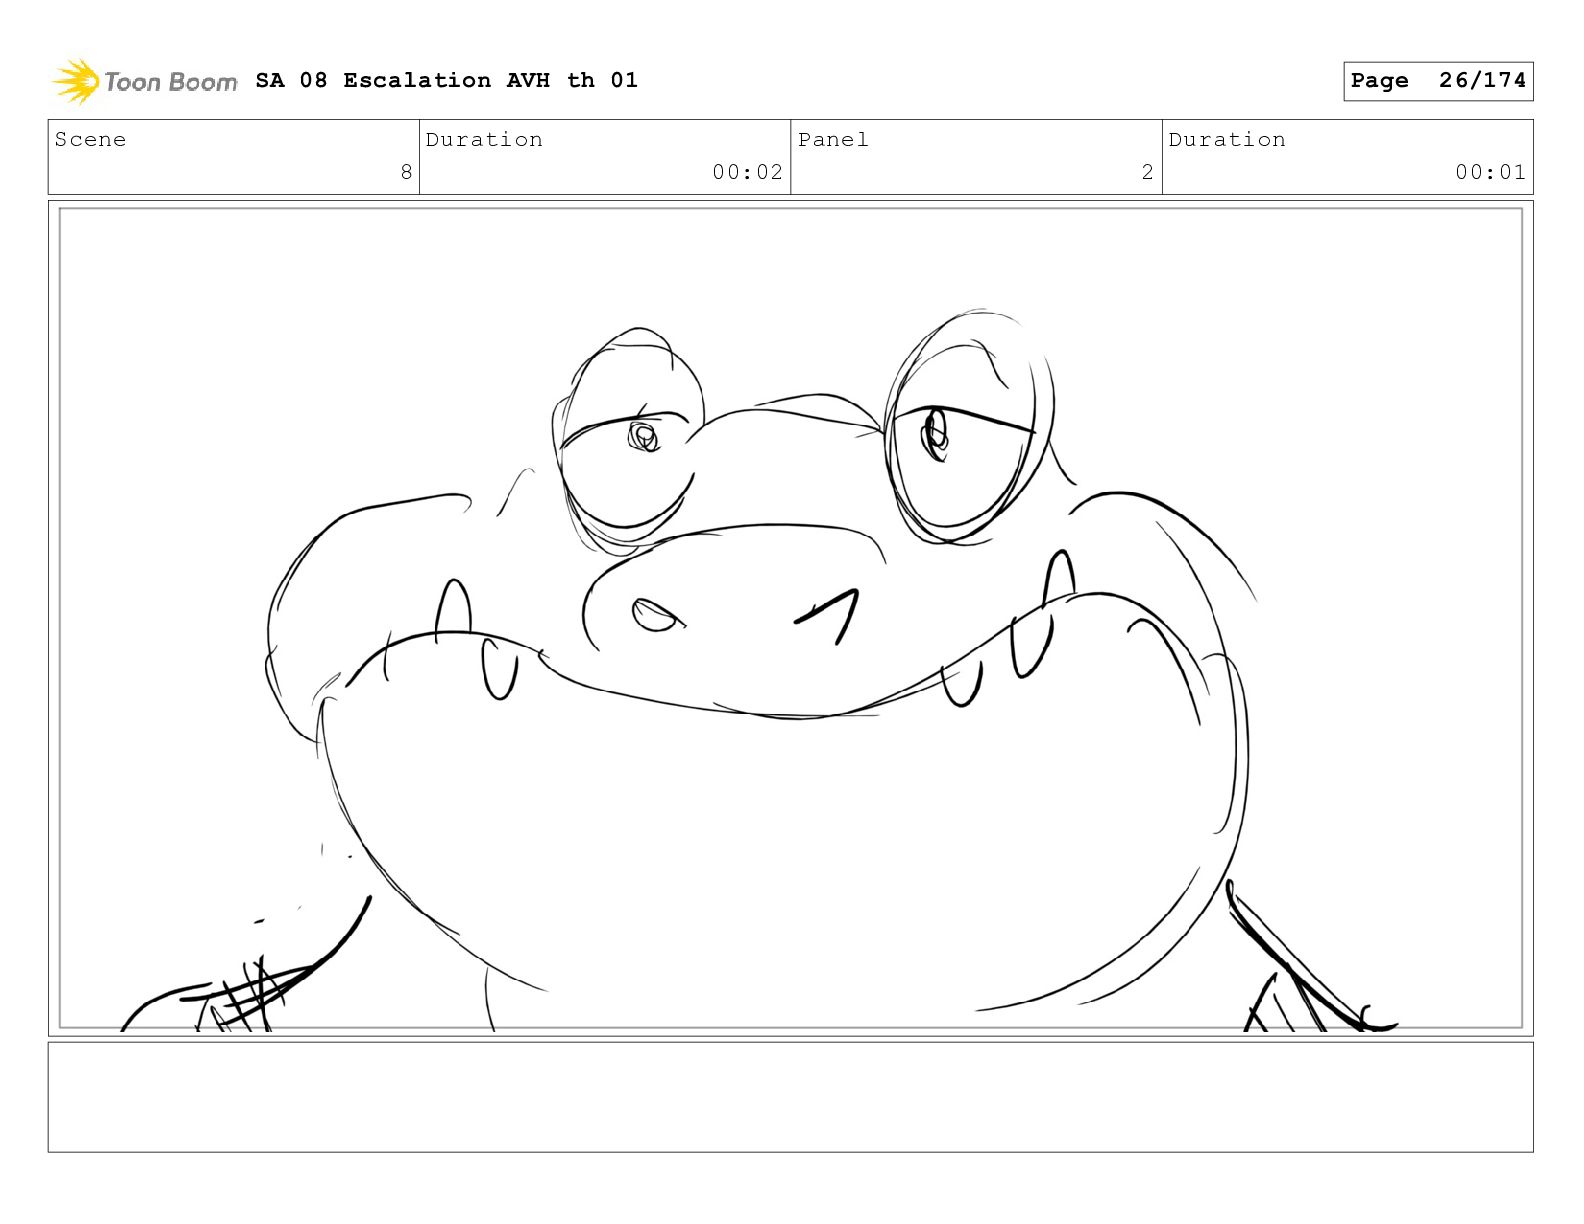Select scene number value '8'

pos(406,172)
